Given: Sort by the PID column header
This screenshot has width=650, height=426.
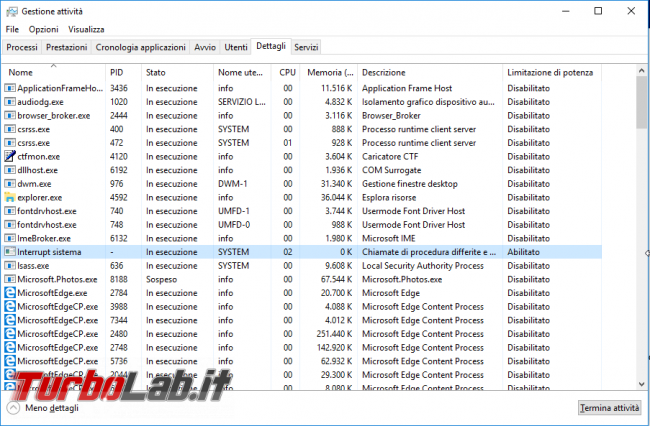Looking at the screenshot, I should coord(124,72).
